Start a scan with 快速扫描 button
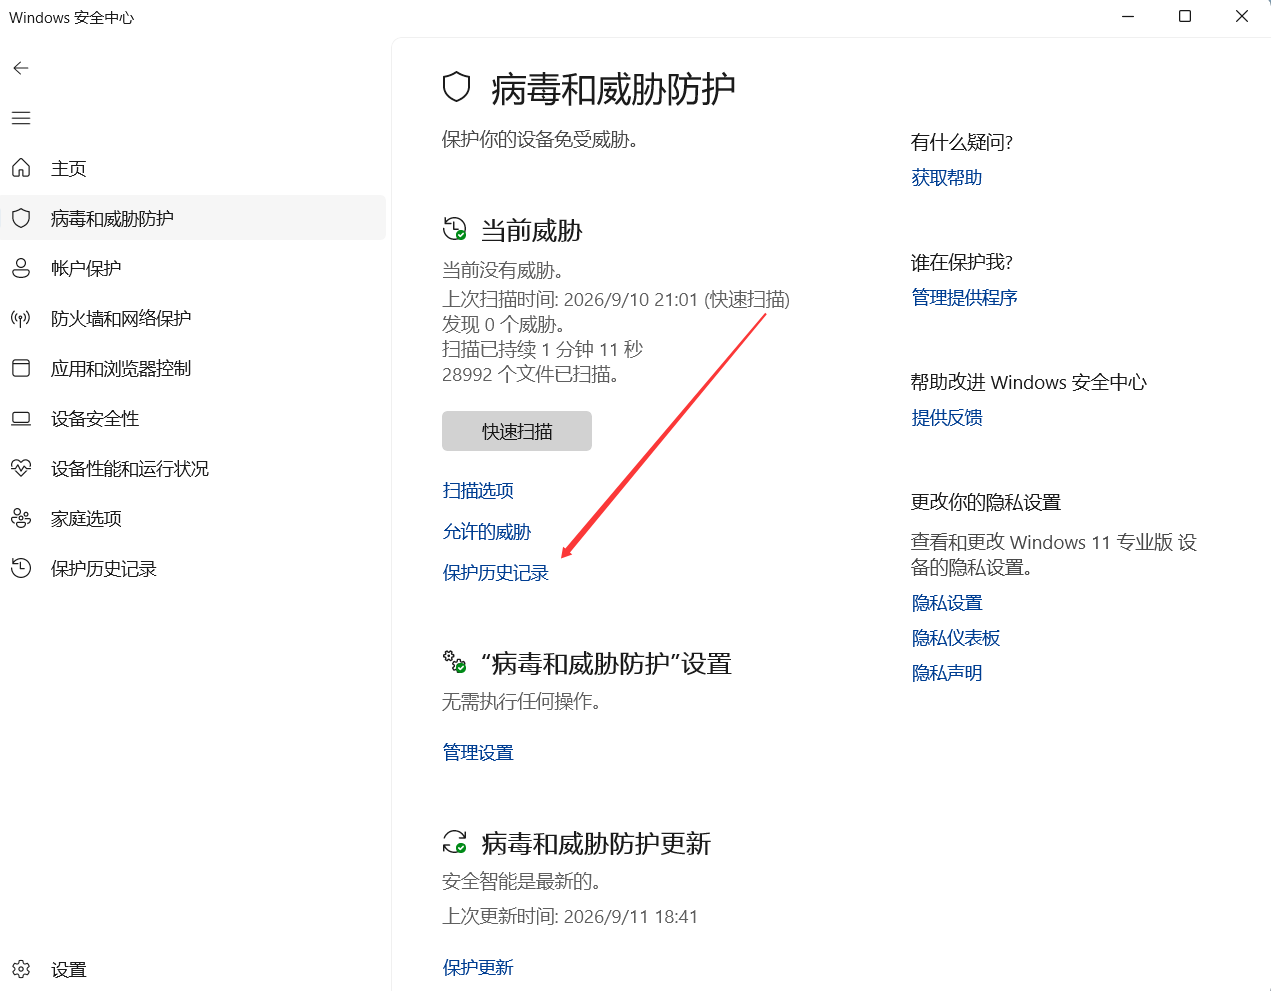Screen dimensions: 1271x991 click(517, 431)
